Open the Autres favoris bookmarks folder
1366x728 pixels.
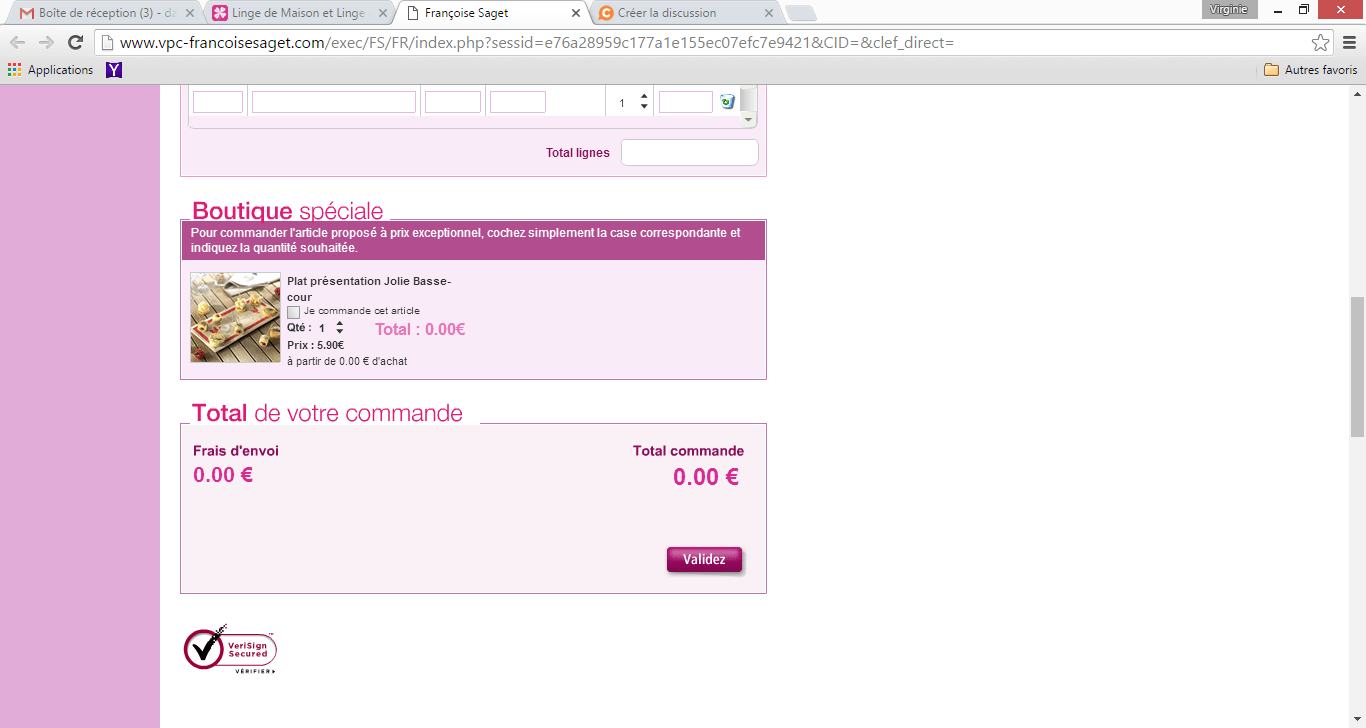(1310, 70)
